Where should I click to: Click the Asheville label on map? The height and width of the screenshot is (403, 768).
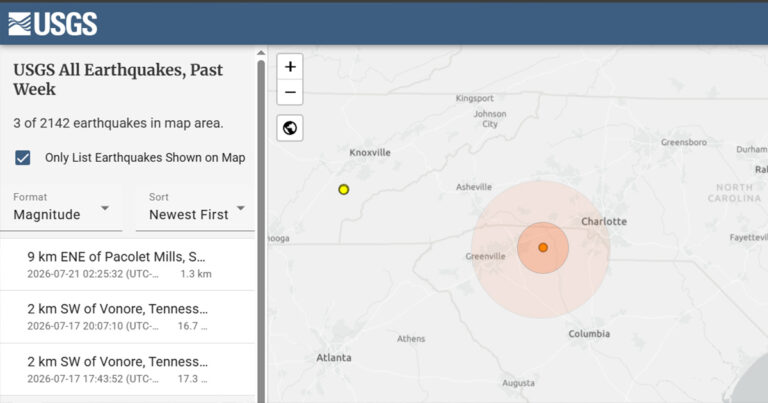coord(474,187)
